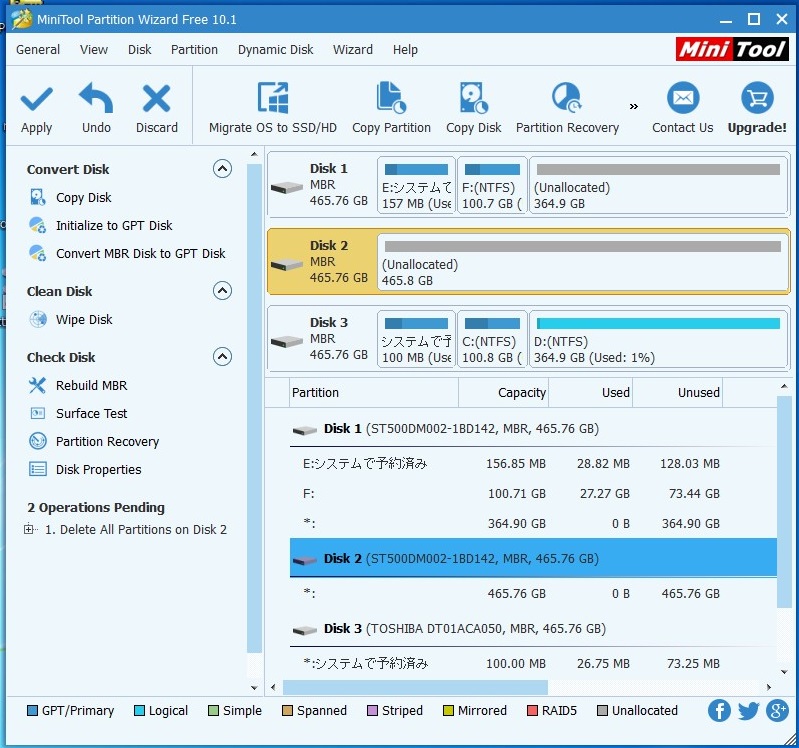Choose Convert MBR Disk to GPT Disk
This screenshot has width=799, height=748.
click(x=141, y=253)
